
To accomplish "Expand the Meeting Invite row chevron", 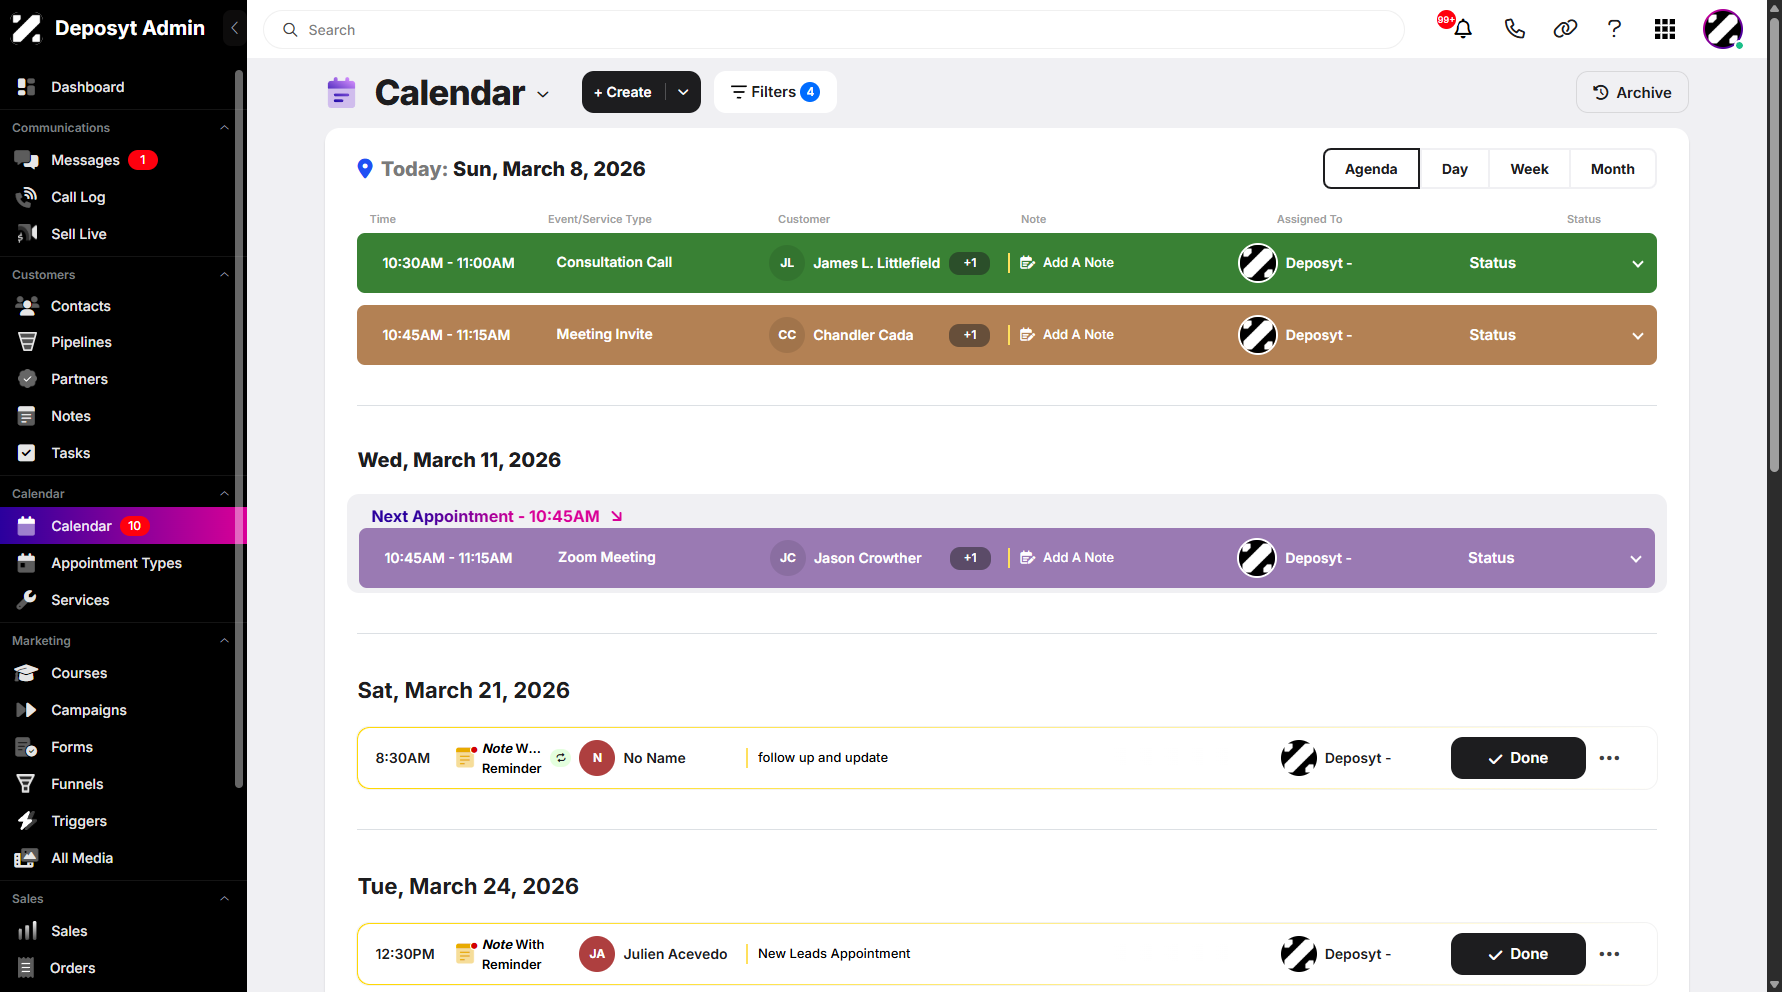I will (x=1638, y=336).
